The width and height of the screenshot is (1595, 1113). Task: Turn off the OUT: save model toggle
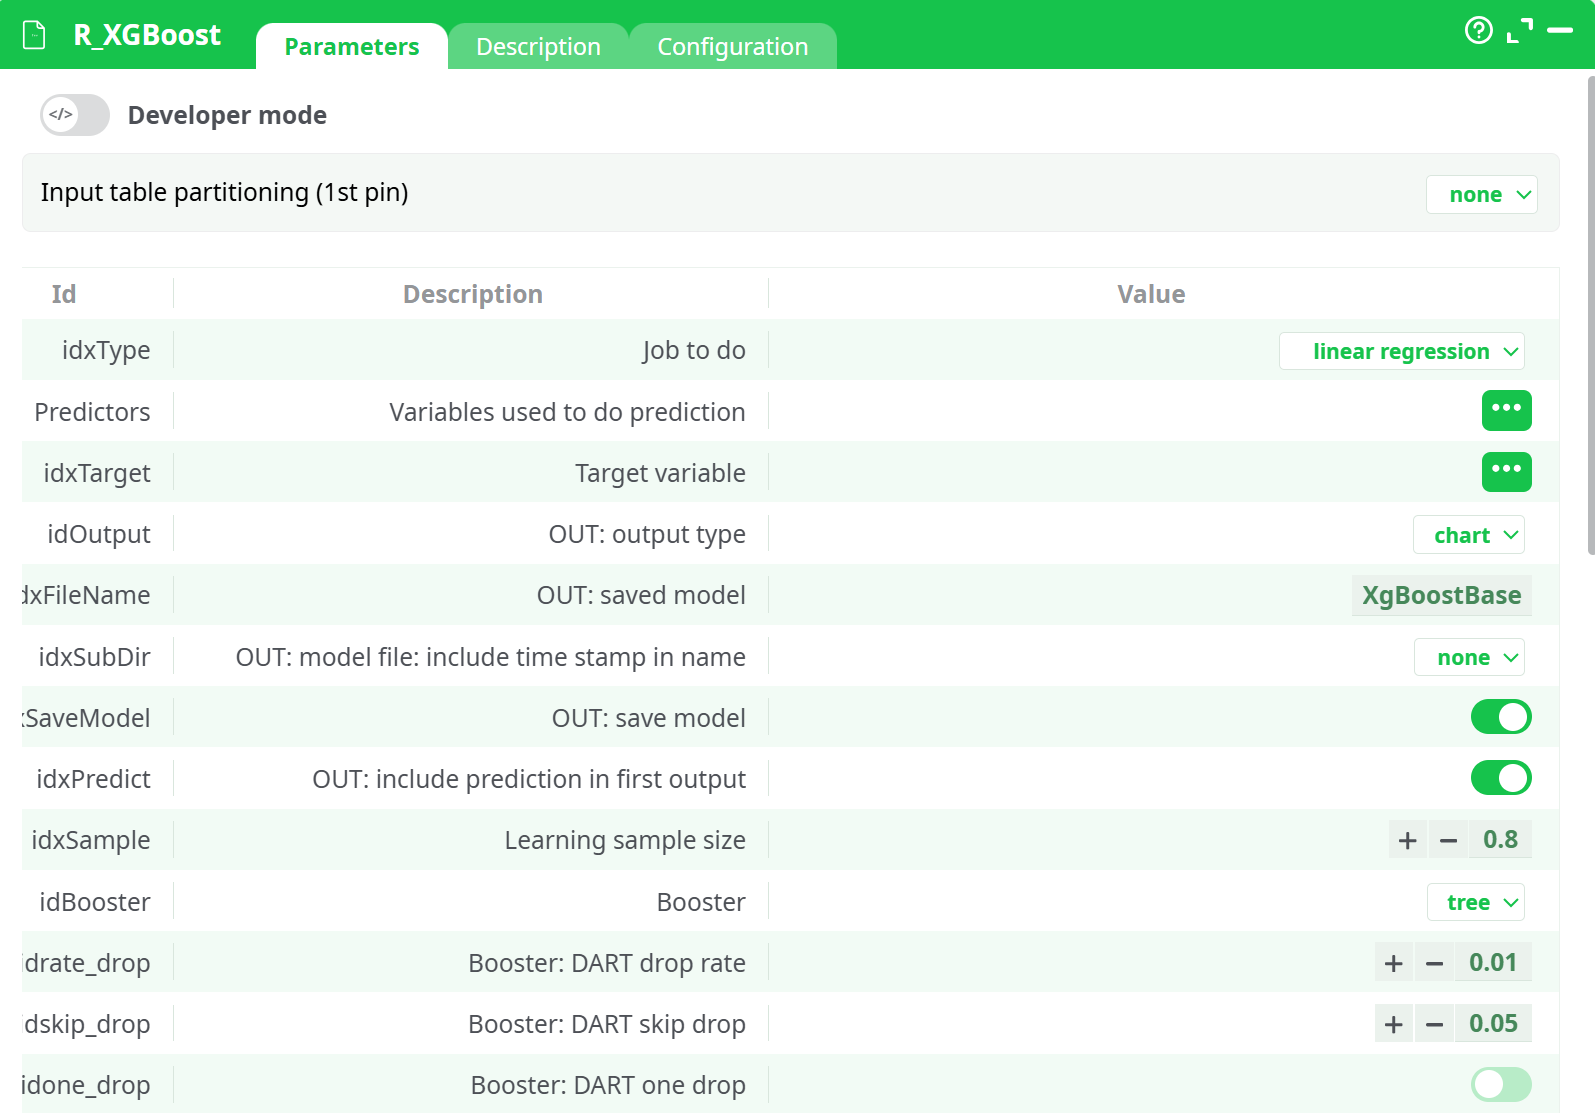1500,717
